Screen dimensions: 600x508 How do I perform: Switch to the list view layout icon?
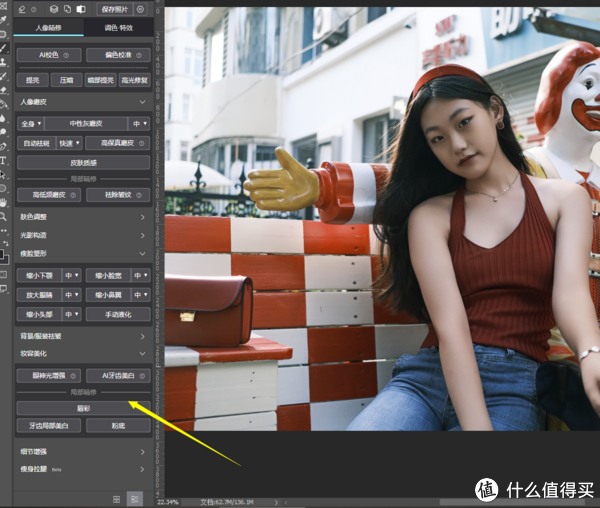pyautogui.click(x=135, y=498)
